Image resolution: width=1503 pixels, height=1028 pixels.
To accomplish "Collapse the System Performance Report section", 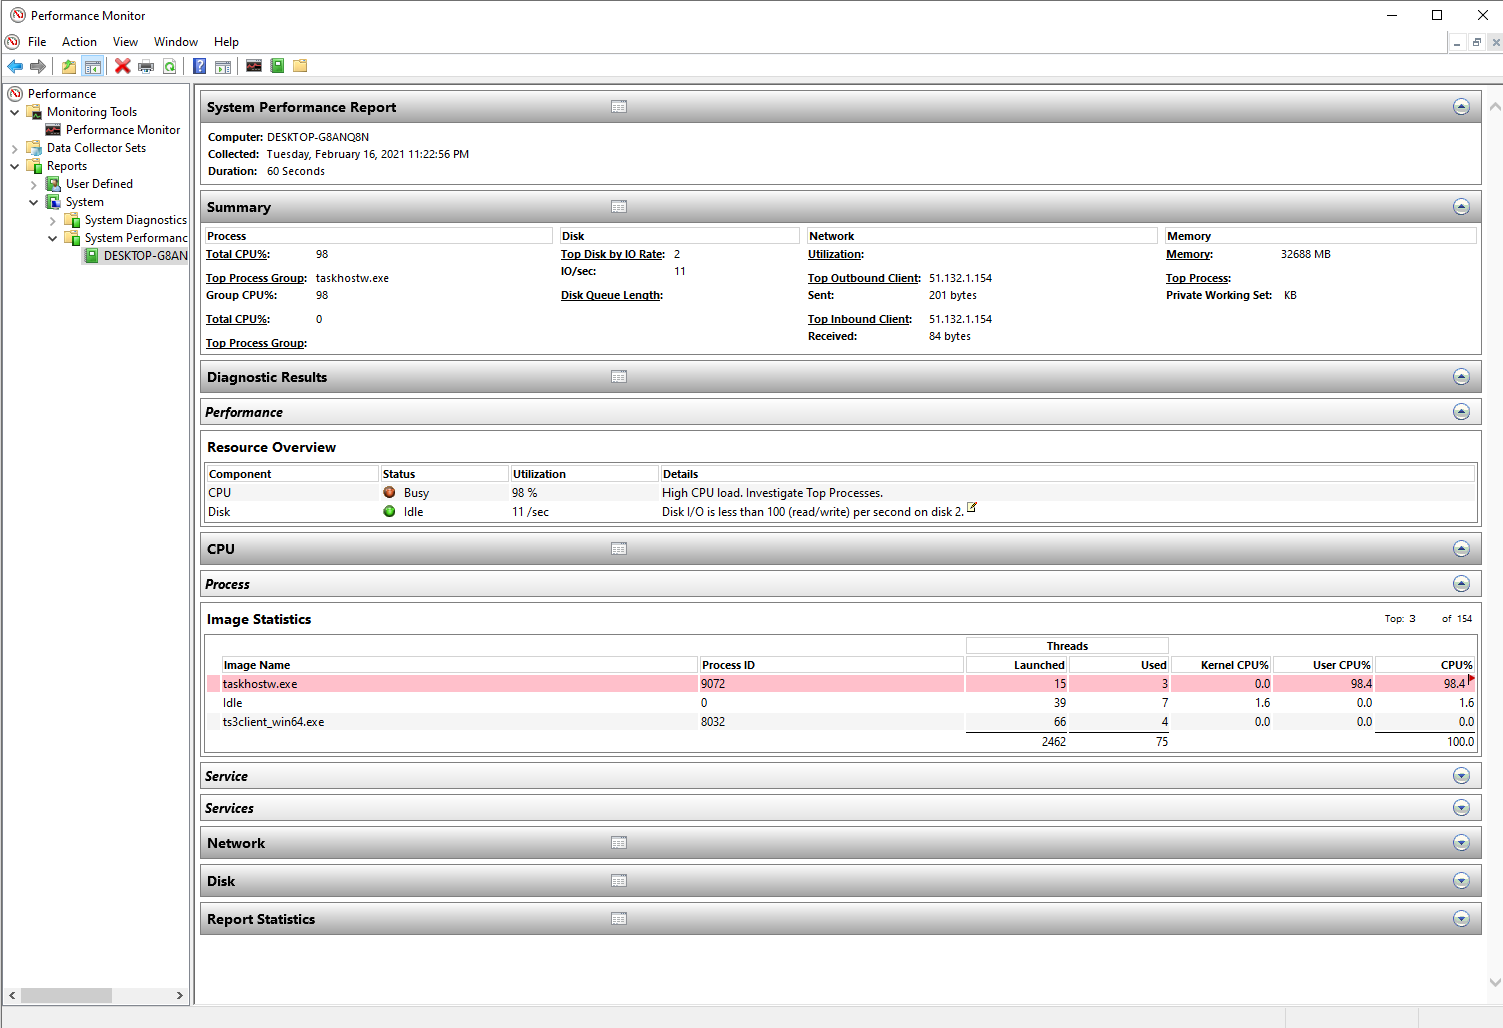I will click(1461, 107).
